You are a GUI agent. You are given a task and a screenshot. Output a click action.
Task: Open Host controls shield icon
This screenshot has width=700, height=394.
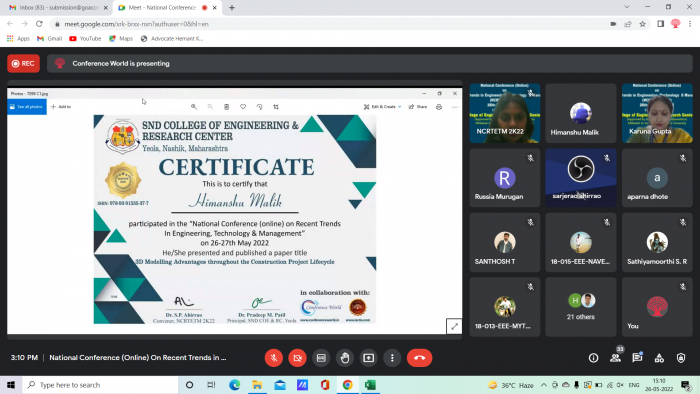pos(681,358)
